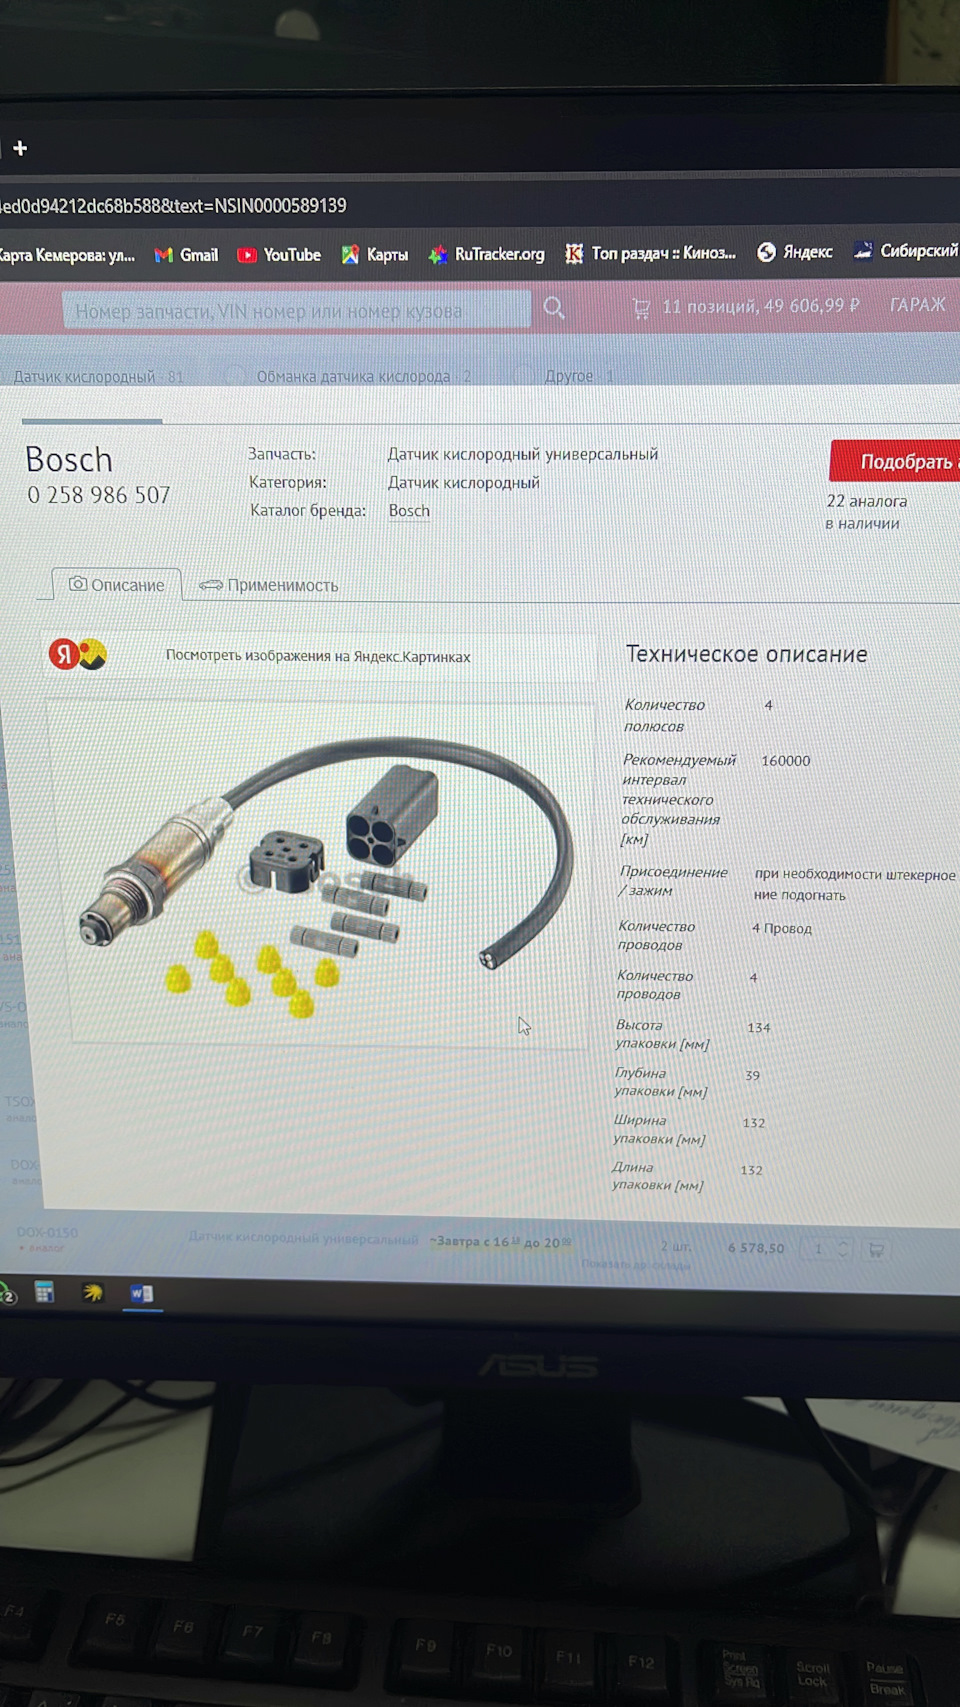Switch to the Описание tab
The image size is (960, 1707).
point(116,585)
